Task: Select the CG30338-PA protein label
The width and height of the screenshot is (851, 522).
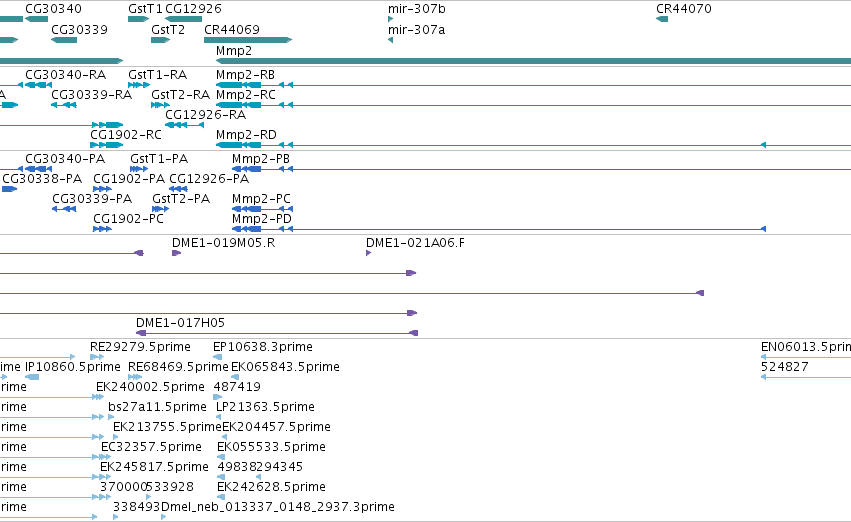Action: click(x=42, y=179)
